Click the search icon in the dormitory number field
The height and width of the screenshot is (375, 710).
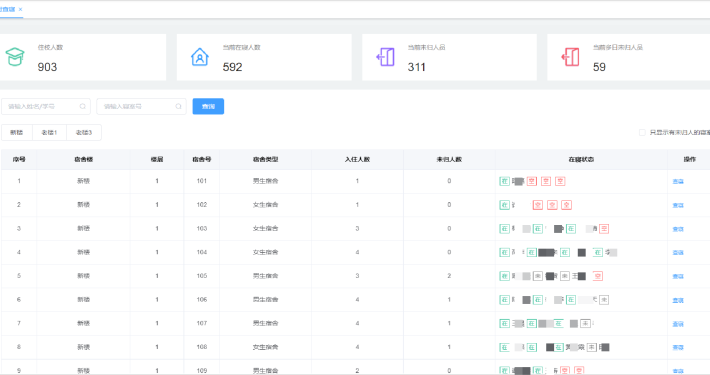[178, 106]
